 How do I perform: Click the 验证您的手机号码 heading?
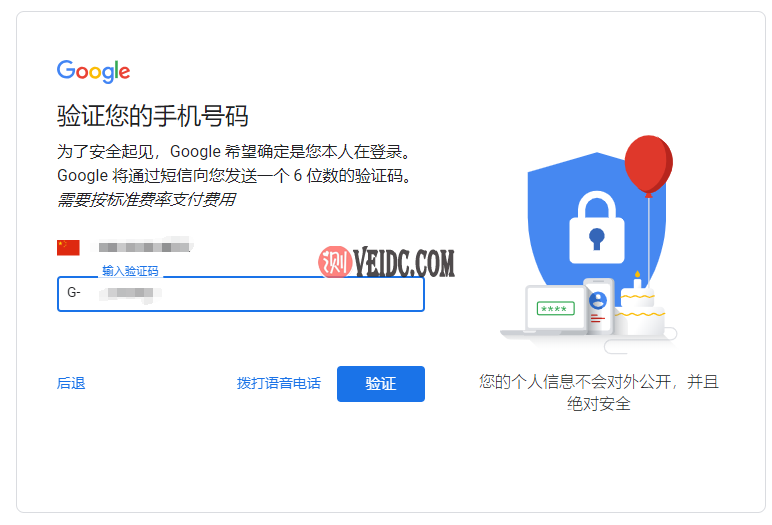[x=153, y=116]
